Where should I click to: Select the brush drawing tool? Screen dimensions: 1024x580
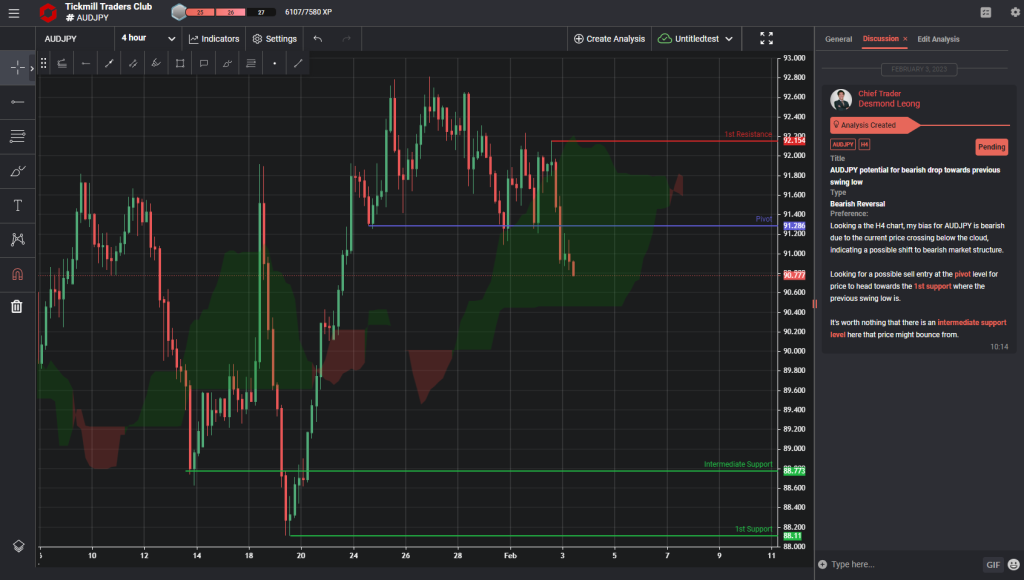[15, 171]
